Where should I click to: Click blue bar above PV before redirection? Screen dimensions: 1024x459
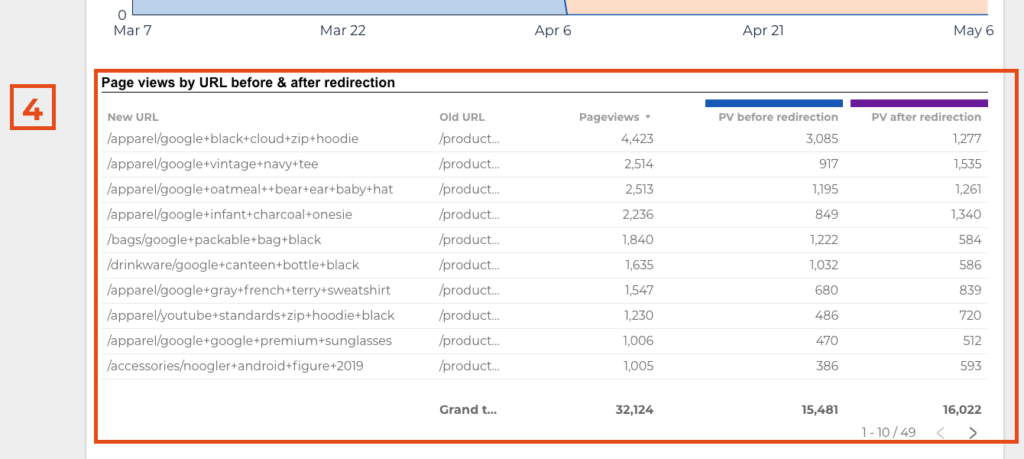pos(774,103)
